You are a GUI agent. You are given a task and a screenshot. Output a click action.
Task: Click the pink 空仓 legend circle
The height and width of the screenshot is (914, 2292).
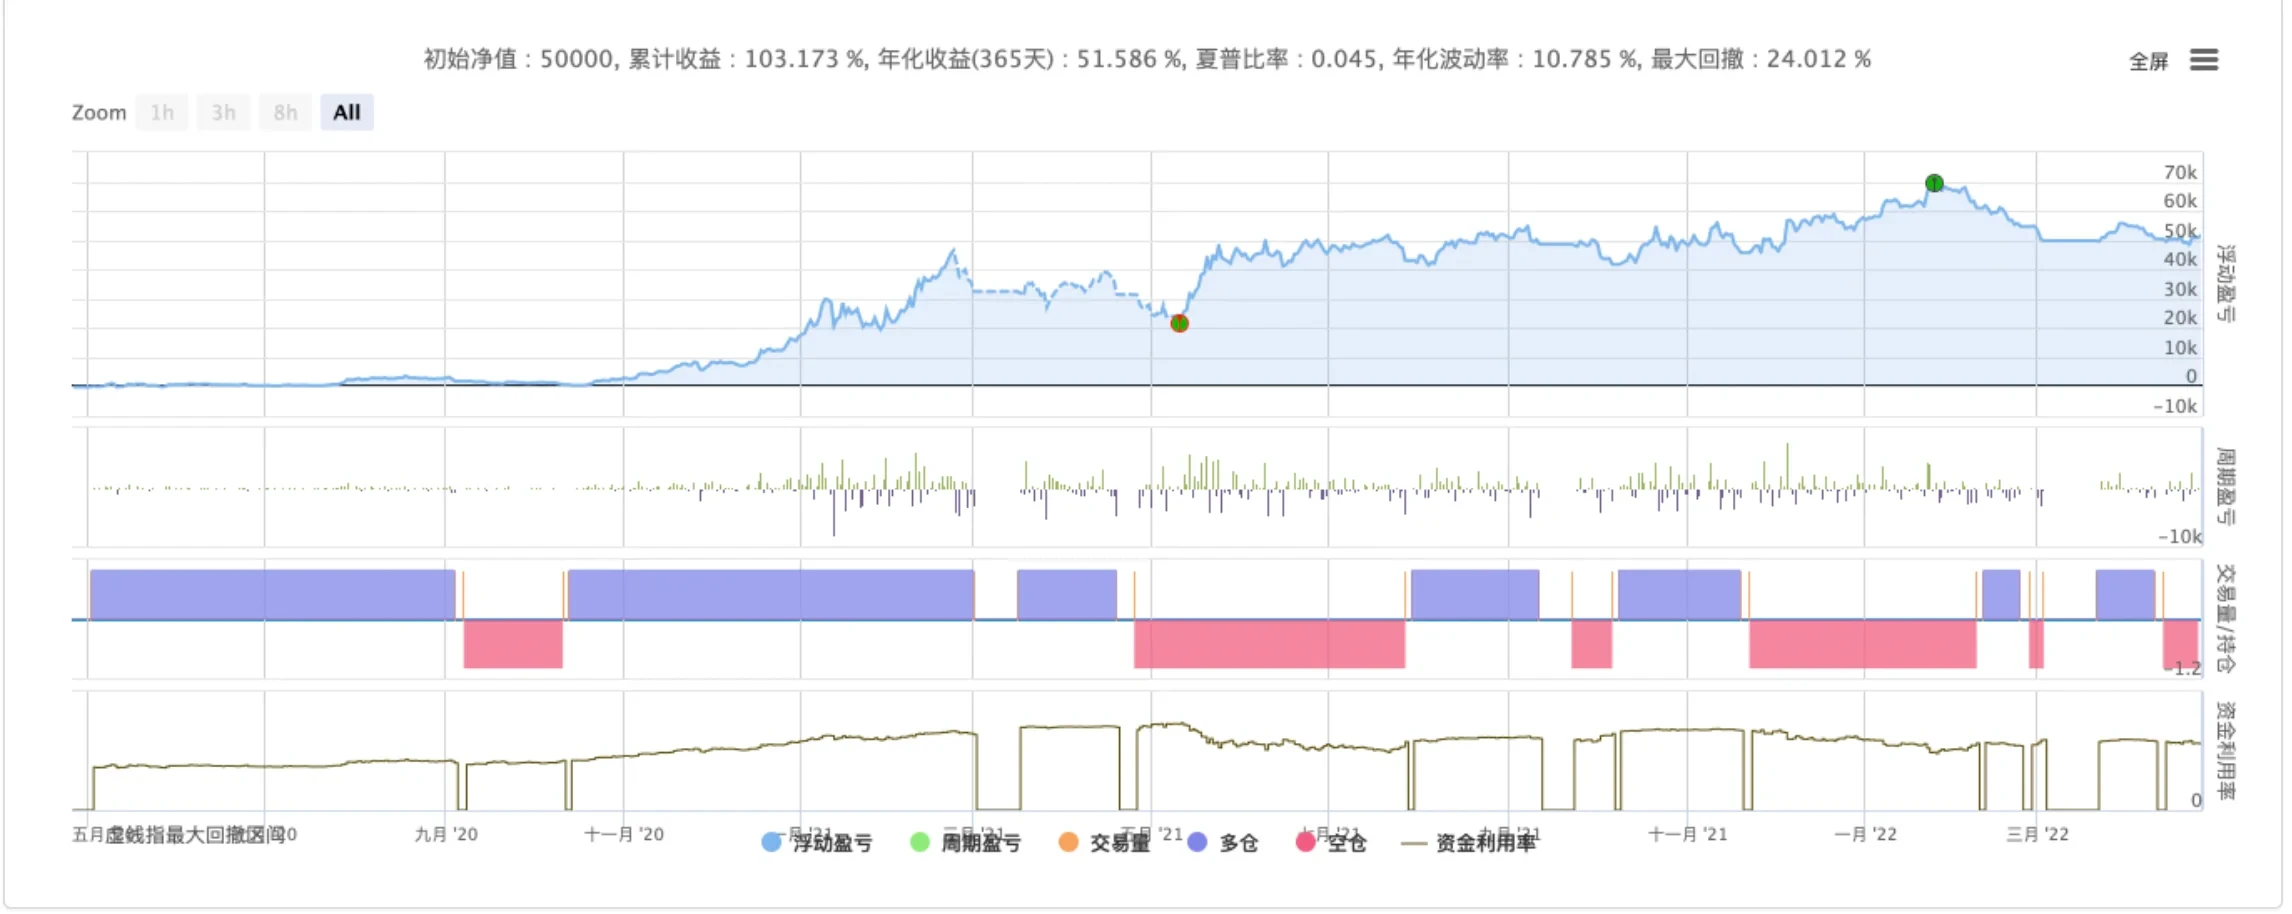(x=1305, y=842)
